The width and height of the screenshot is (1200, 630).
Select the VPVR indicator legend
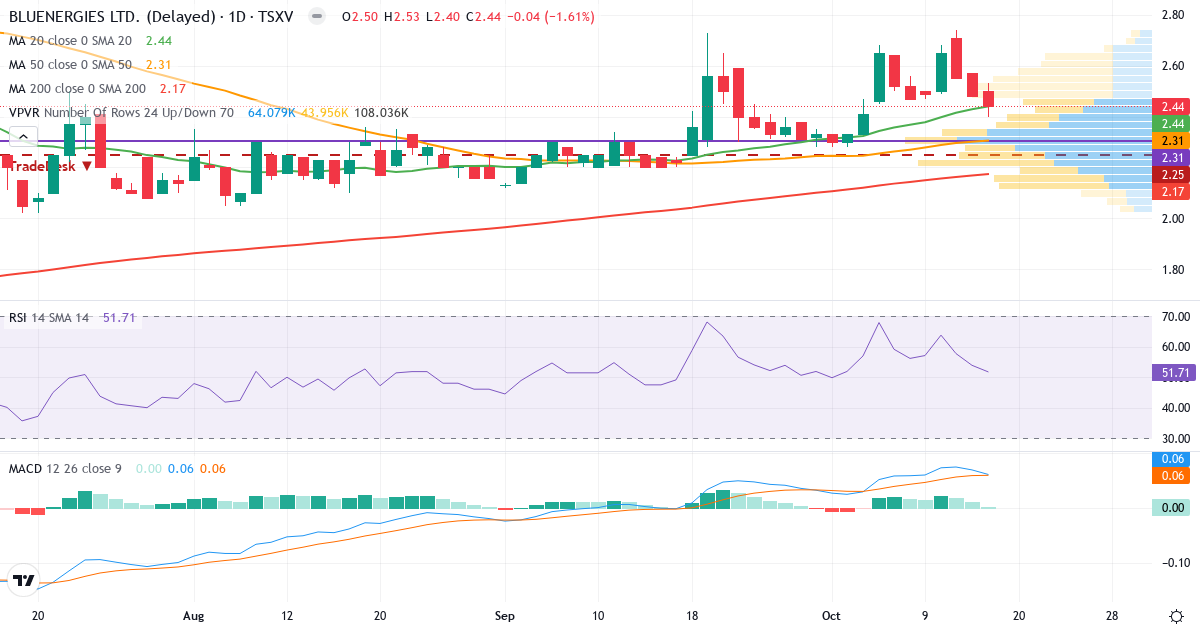[121, 113]
